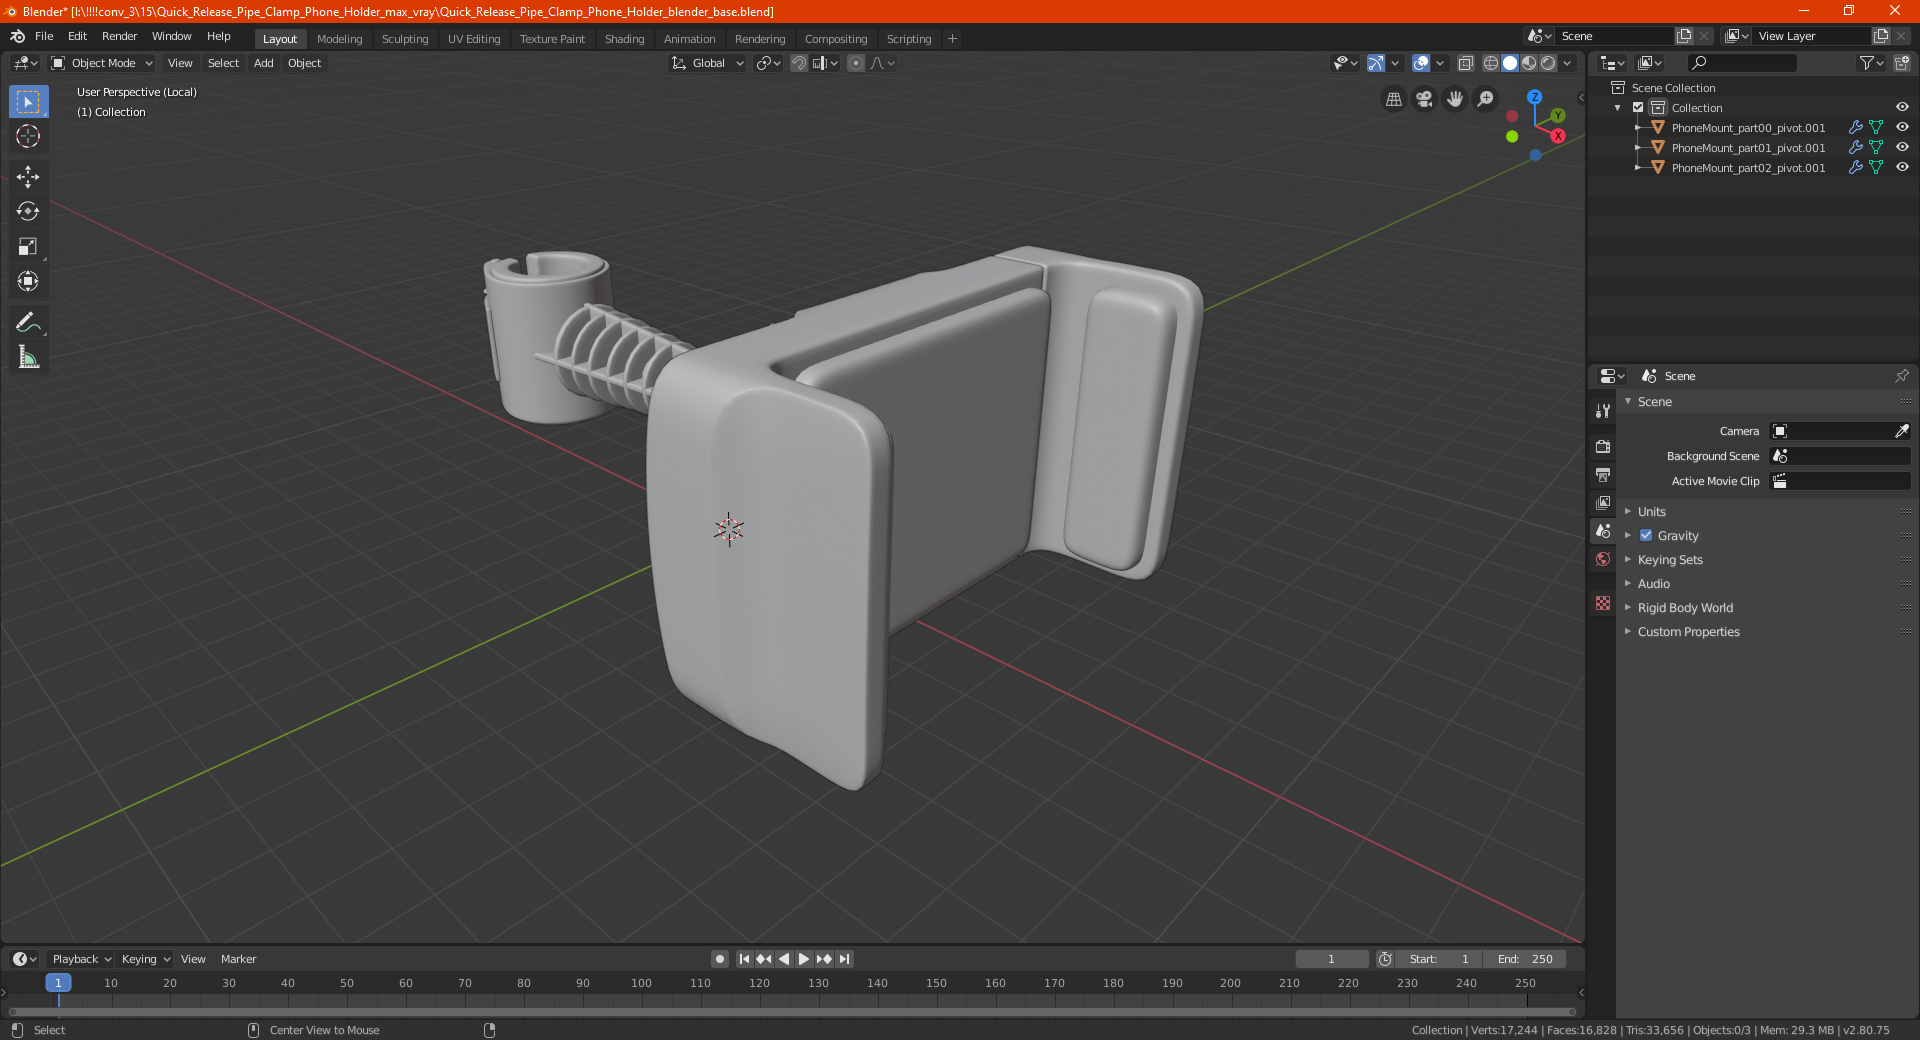
Task: Pick camera object with eyedropper
Action: [x=1901, y=431]
